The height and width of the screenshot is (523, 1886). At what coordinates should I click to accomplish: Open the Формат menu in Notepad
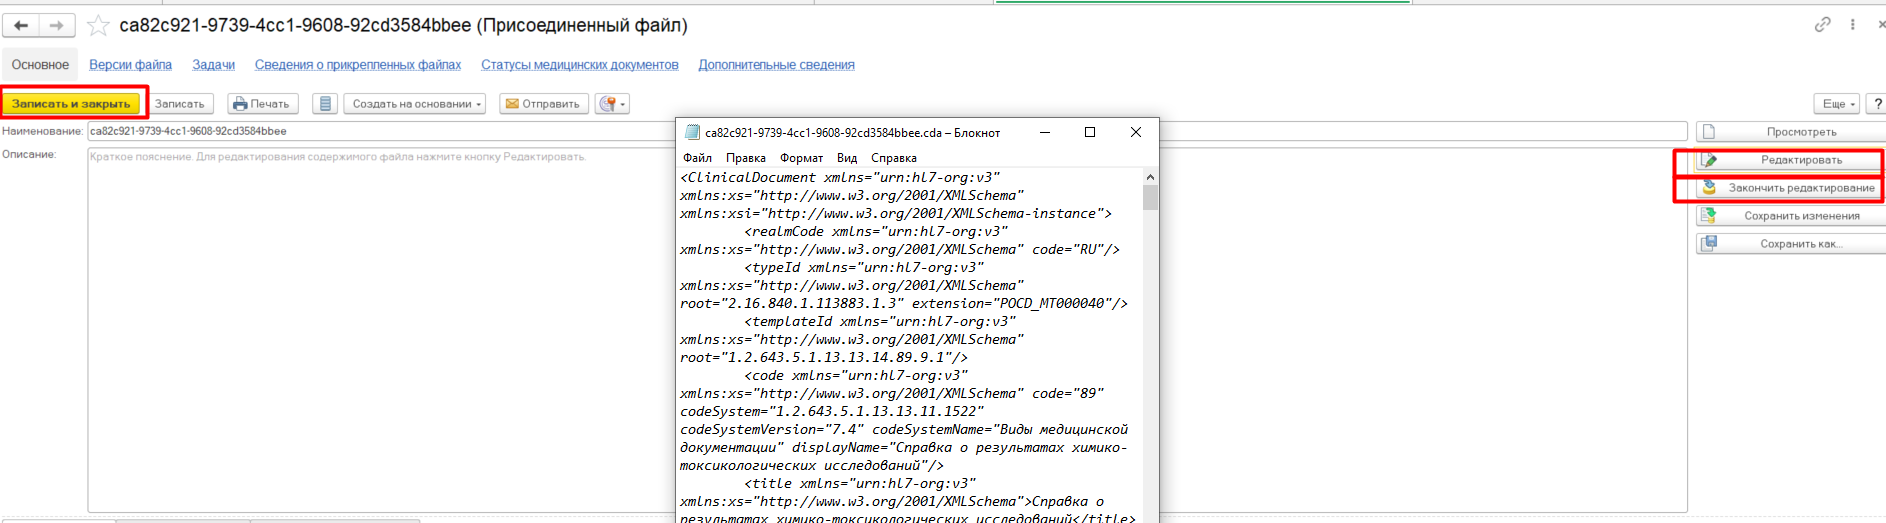[x=801, y=158]
